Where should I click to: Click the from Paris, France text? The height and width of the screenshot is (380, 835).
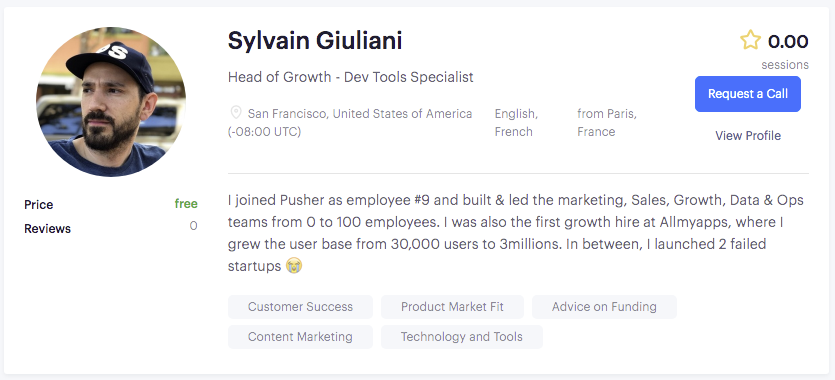(x=607, y=122)
